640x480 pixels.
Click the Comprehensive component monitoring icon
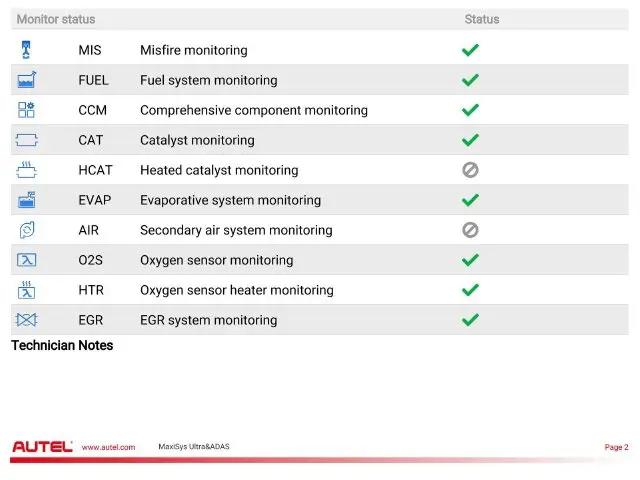tap(27, 110)
